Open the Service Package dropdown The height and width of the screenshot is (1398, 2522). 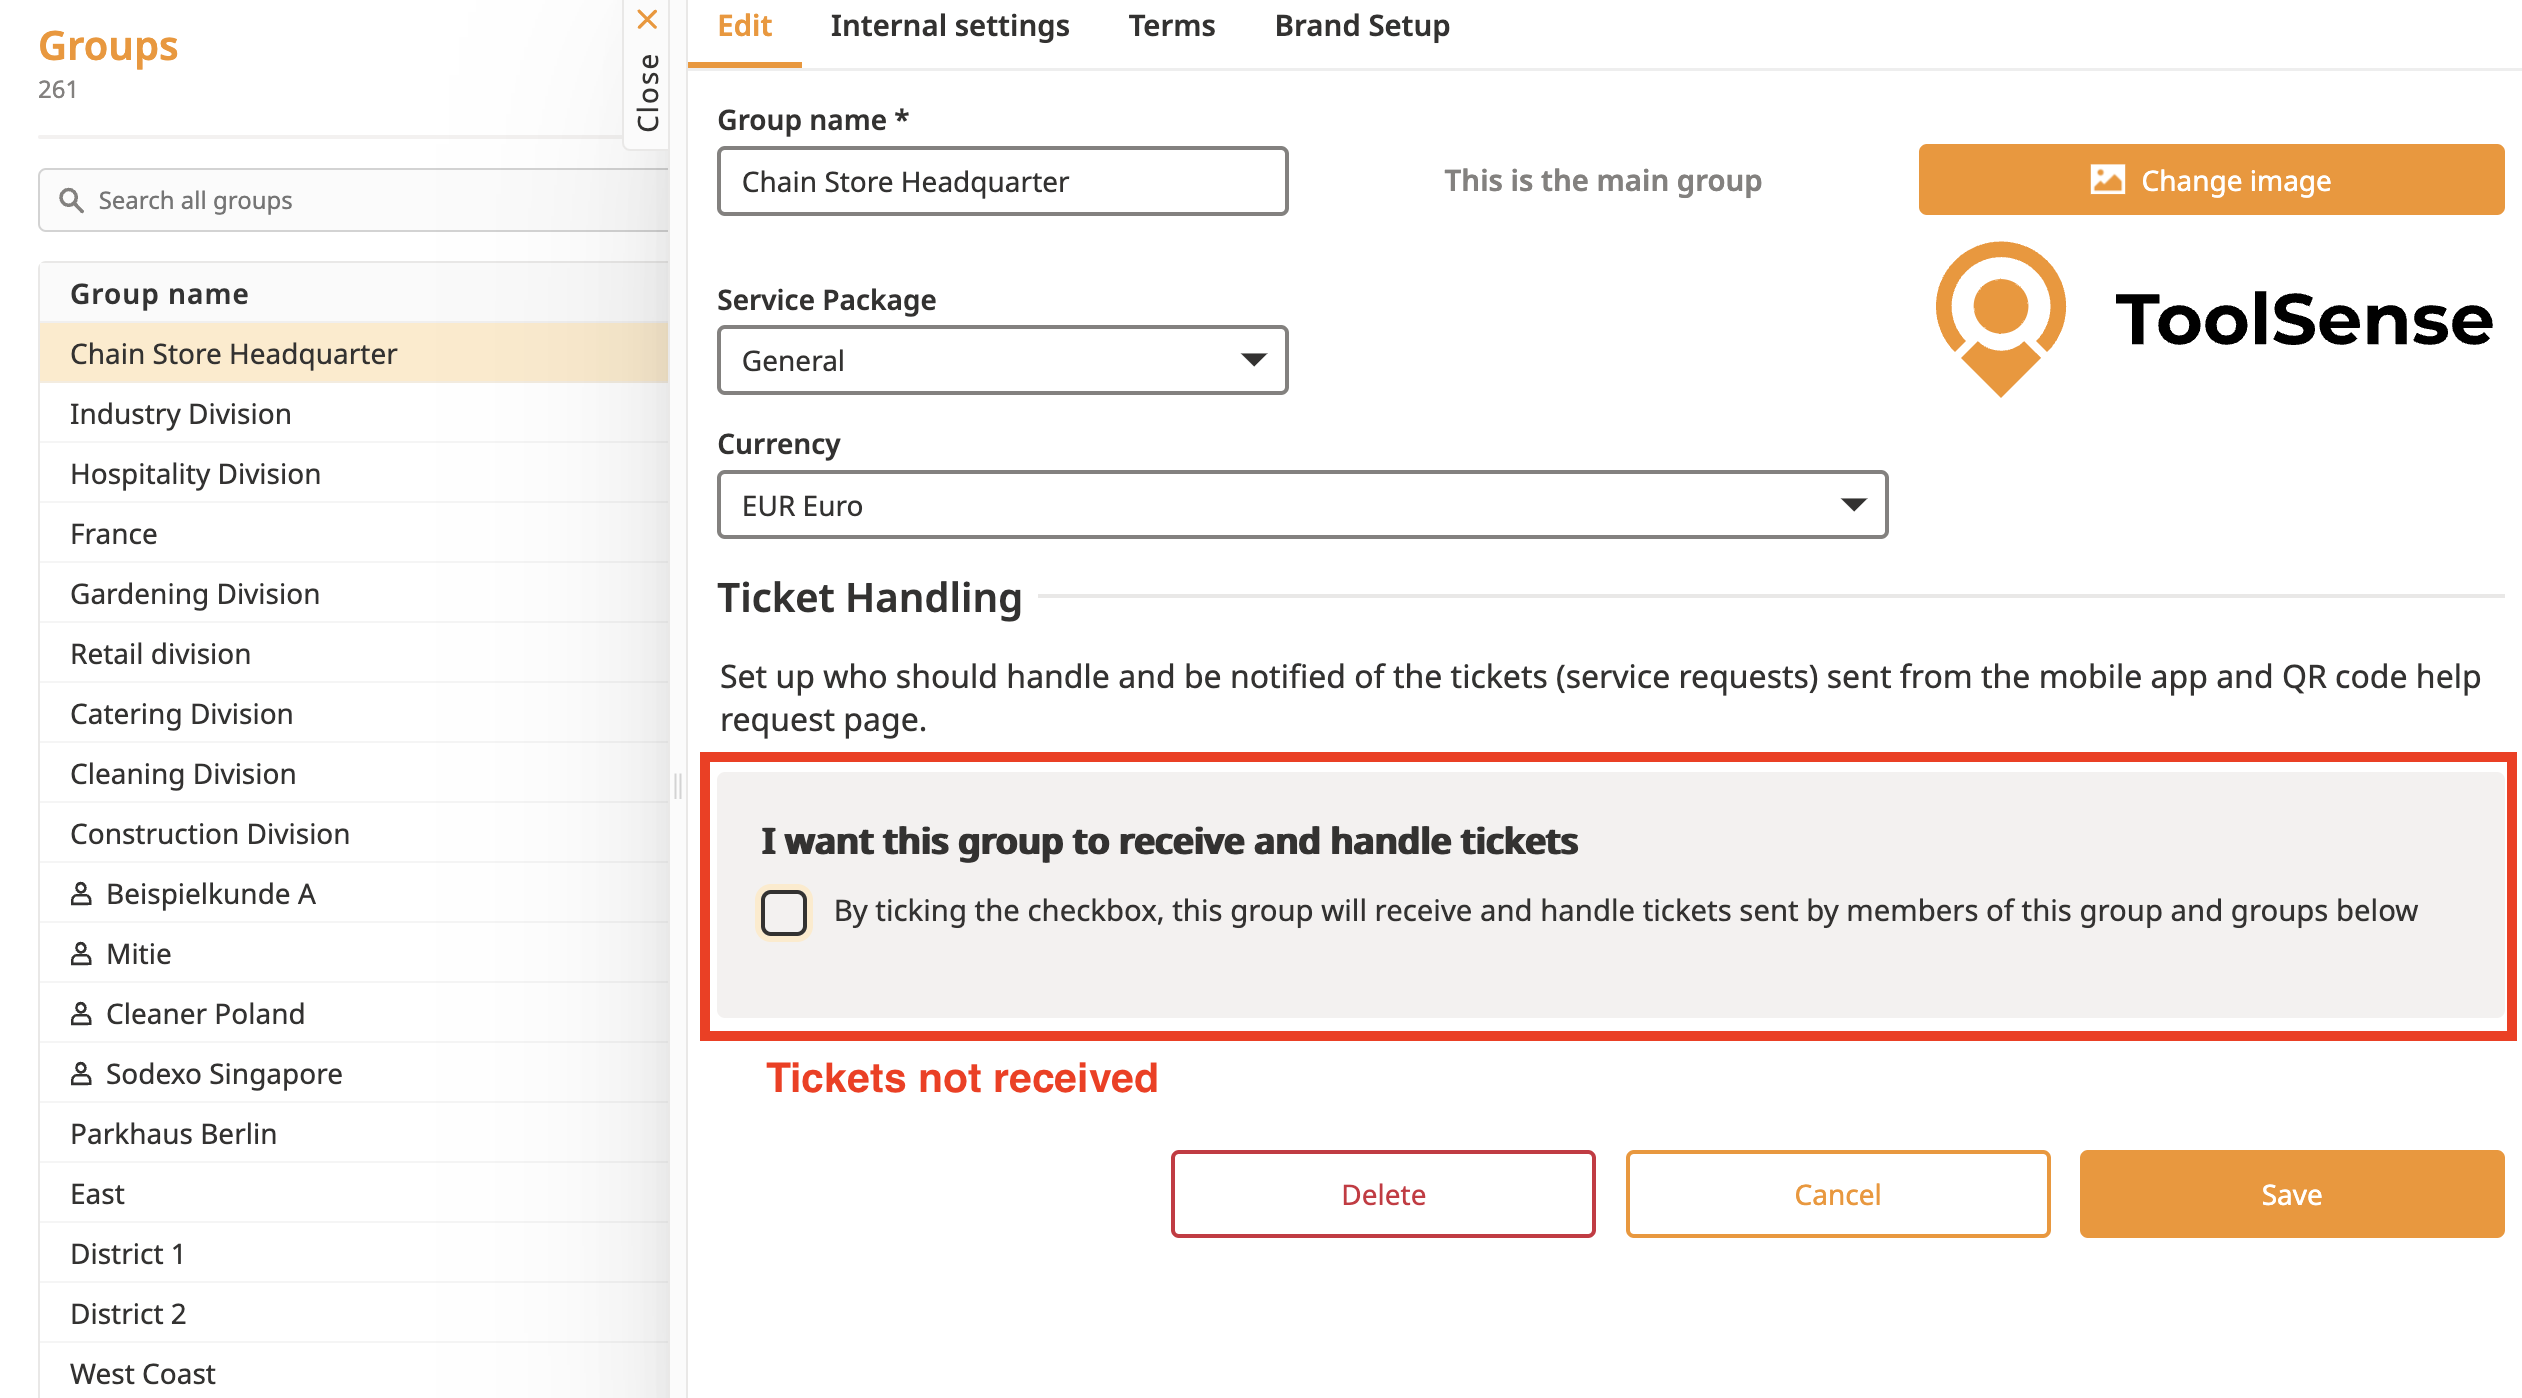click(x=1002, y=360)
